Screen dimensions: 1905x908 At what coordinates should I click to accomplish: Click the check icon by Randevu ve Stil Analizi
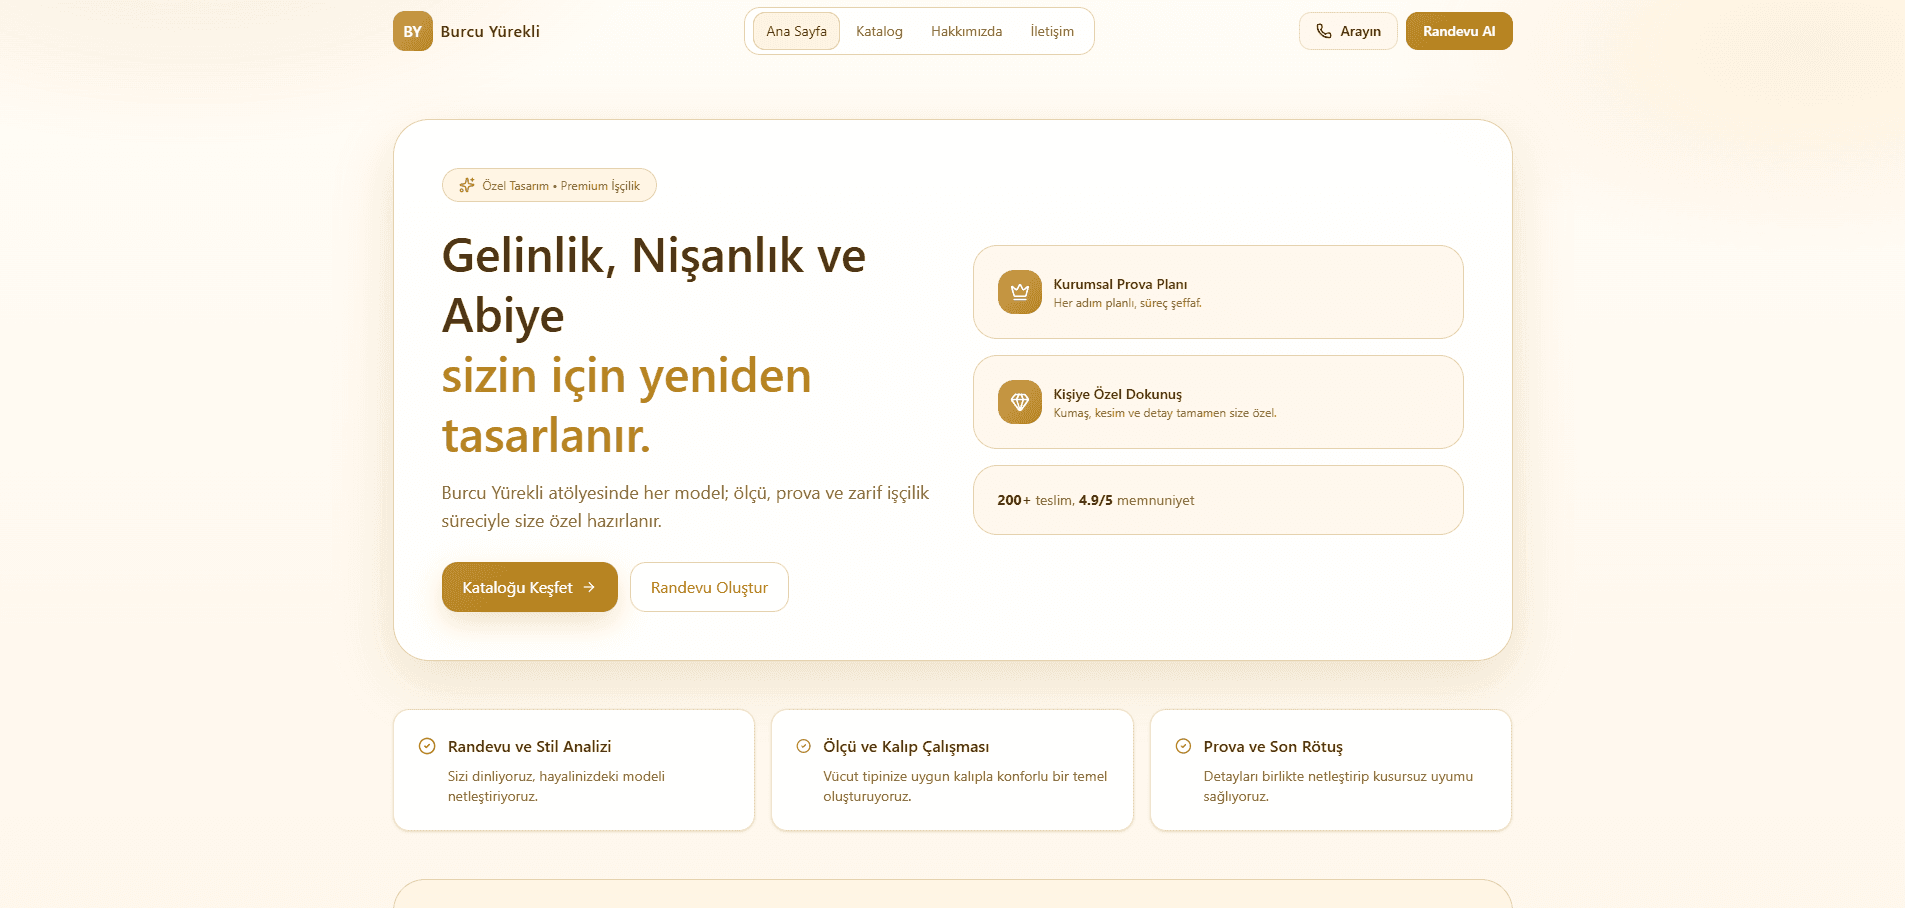pos(428,745)
